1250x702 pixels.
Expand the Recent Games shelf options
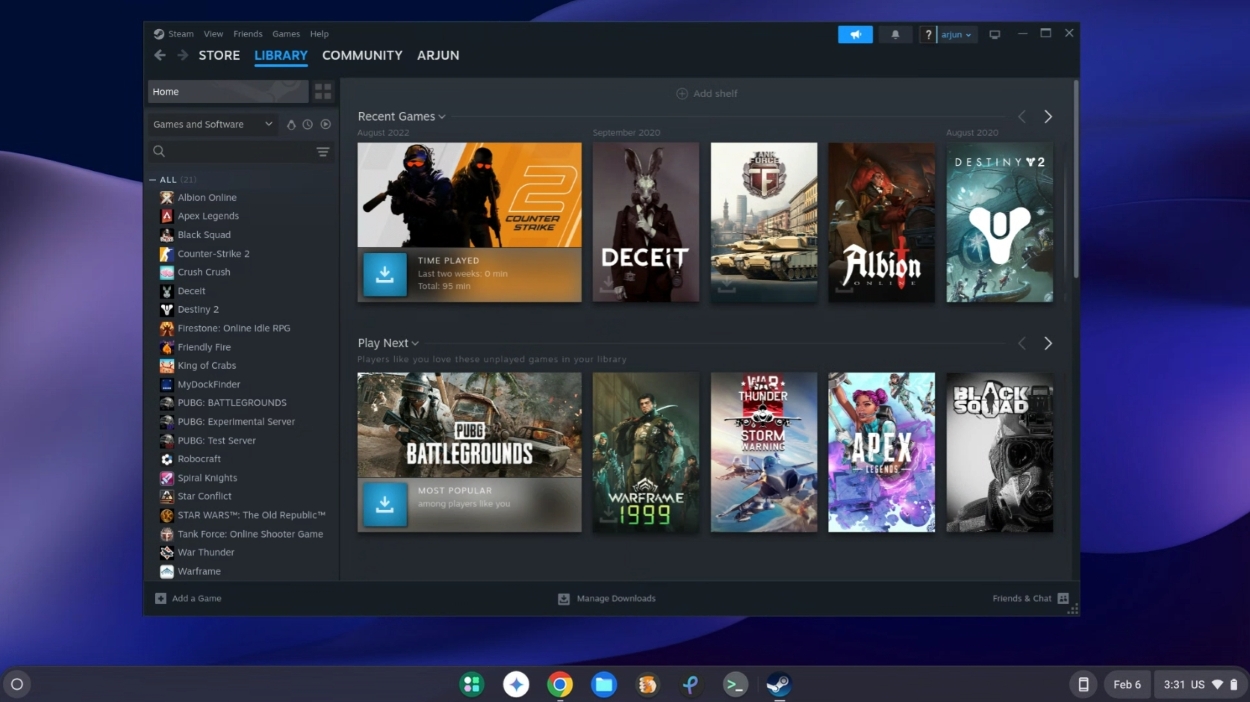pyautogui.click(x=442, y=117)
